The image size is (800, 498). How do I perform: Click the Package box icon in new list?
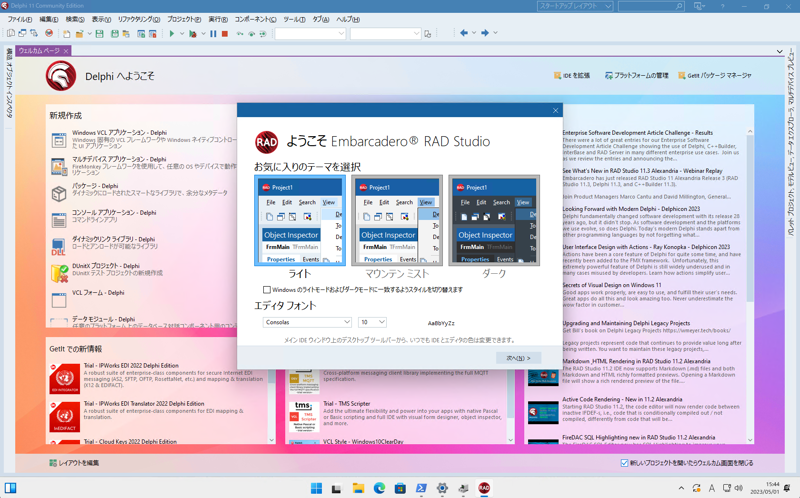[59, 193]
